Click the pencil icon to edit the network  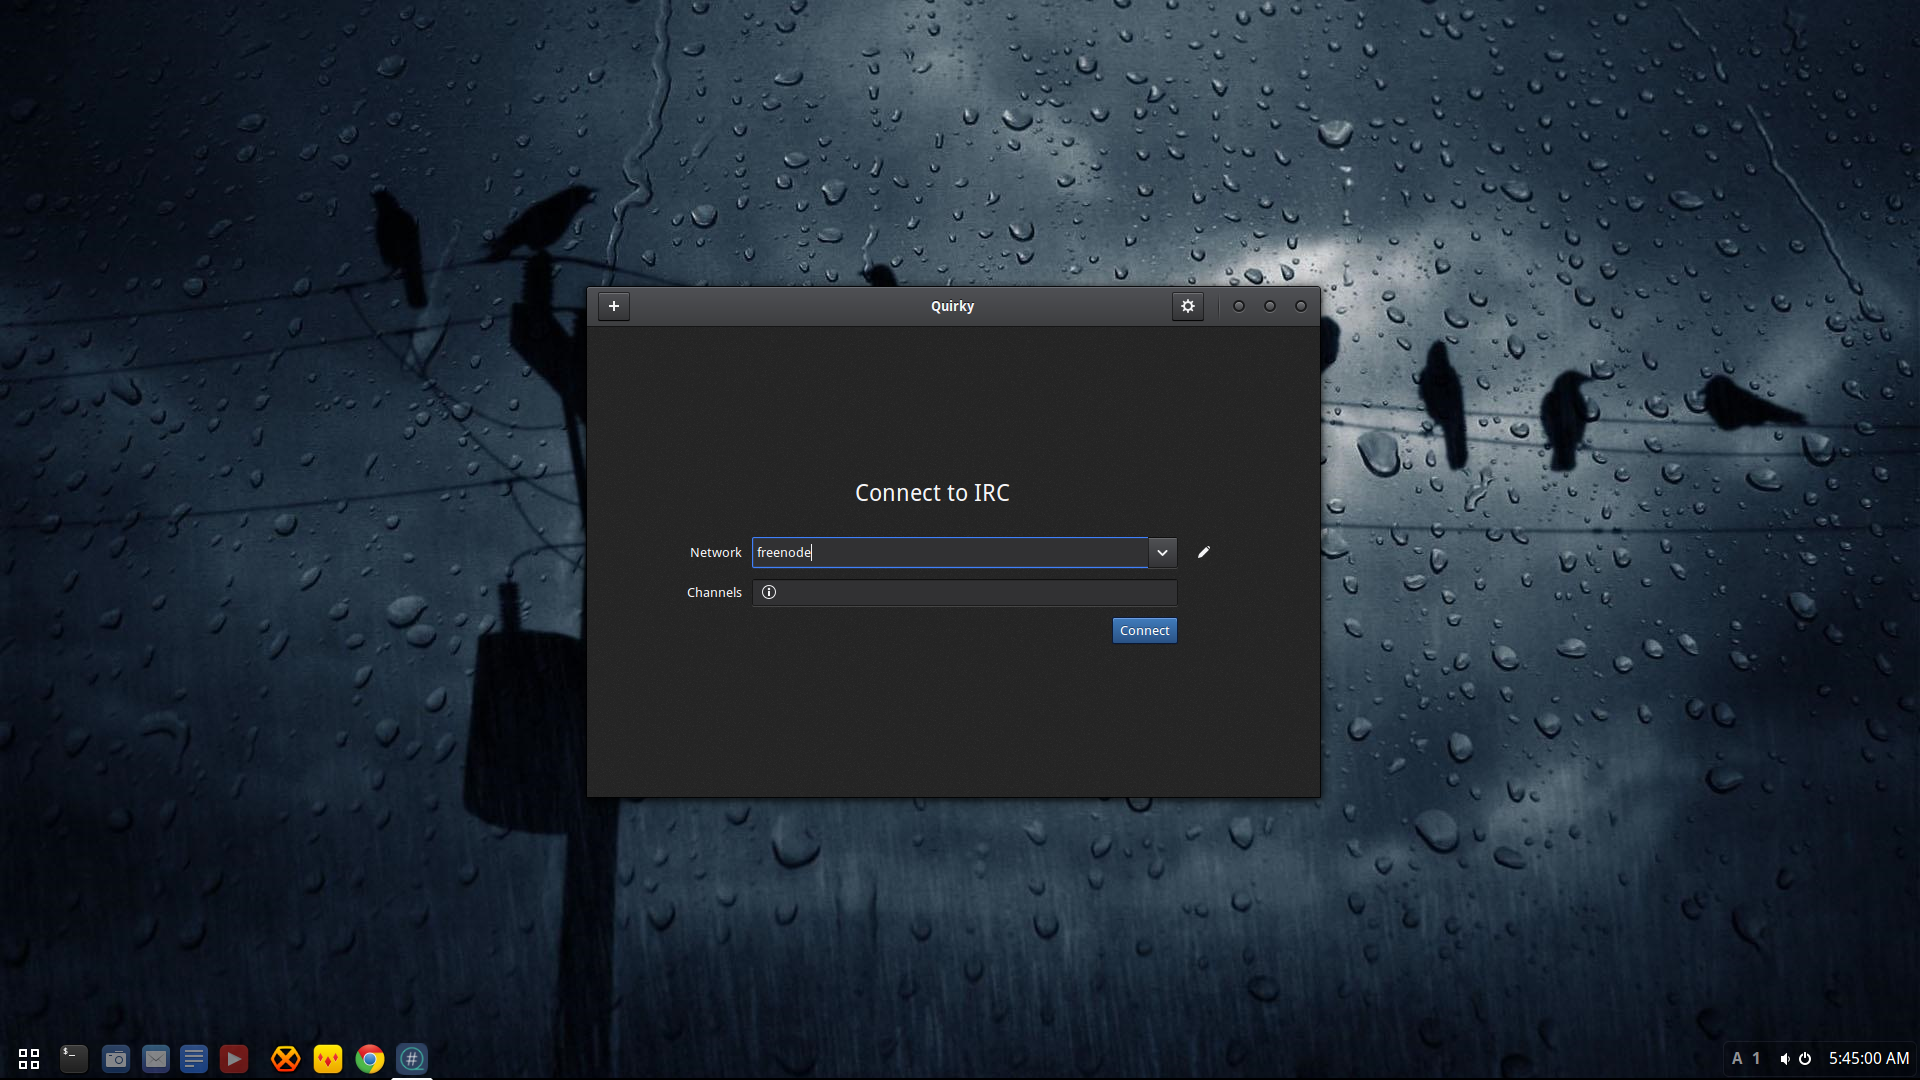click(x=1204, y=552)
